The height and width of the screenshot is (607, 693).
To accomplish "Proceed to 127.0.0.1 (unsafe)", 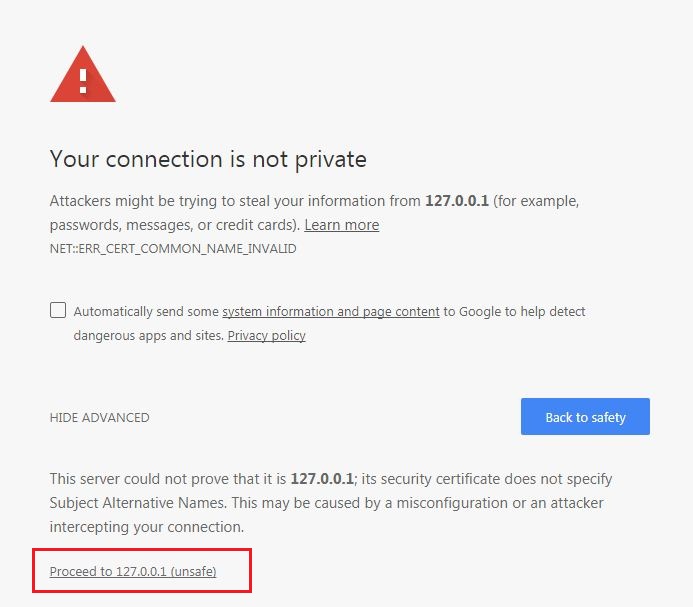I will 133,571.
